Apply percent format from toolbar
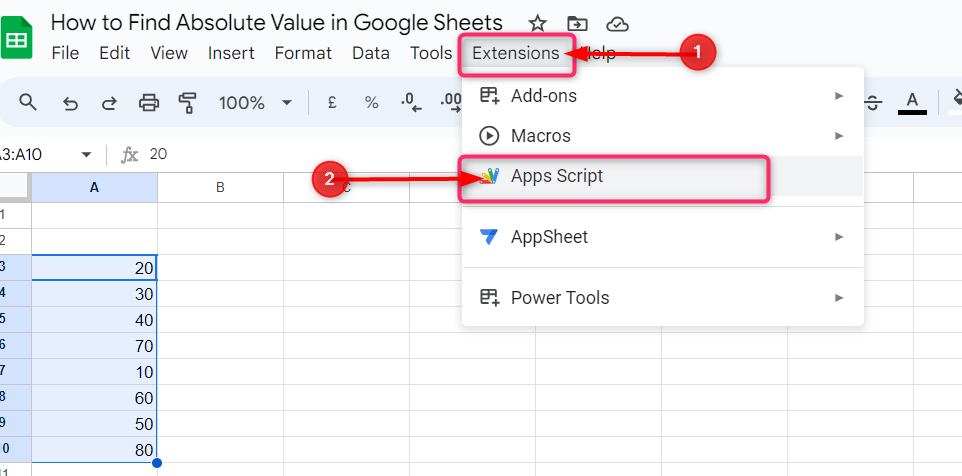 pyautogui.click(x=371, y=102)
